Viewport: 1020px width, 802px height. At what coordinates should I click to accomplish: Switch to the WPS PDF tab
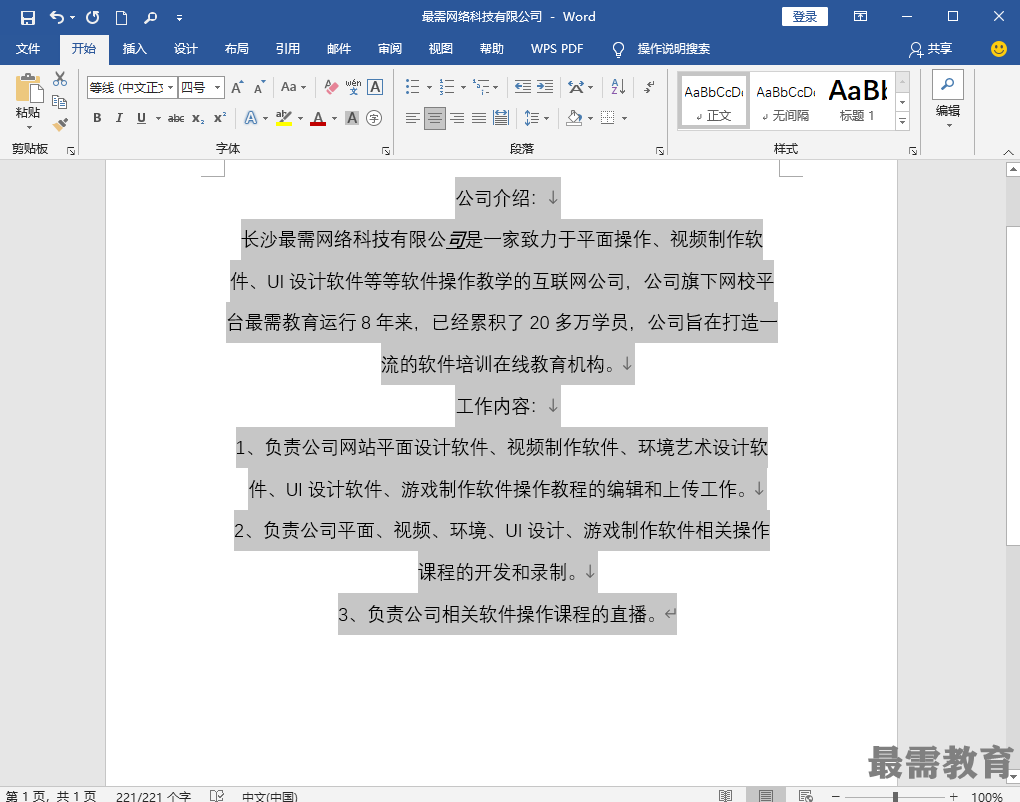(557, 49)
